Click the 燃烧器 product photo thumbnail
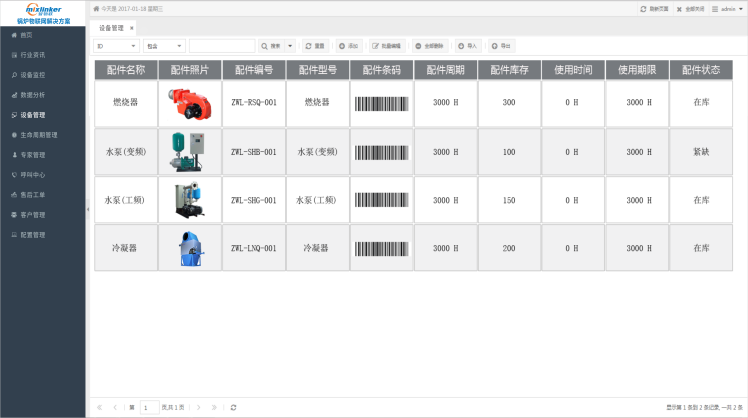This screenshot has height=418, width=748. [189, 102]
